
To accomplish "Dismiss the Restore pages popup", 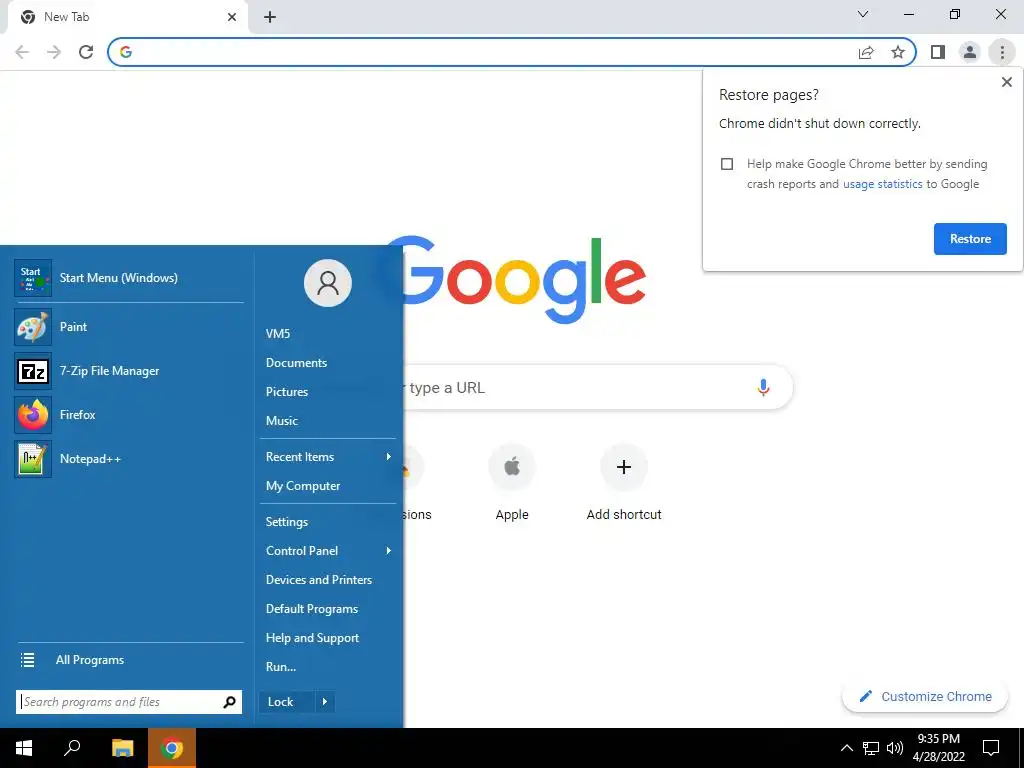I will (x=1007, y=82).
